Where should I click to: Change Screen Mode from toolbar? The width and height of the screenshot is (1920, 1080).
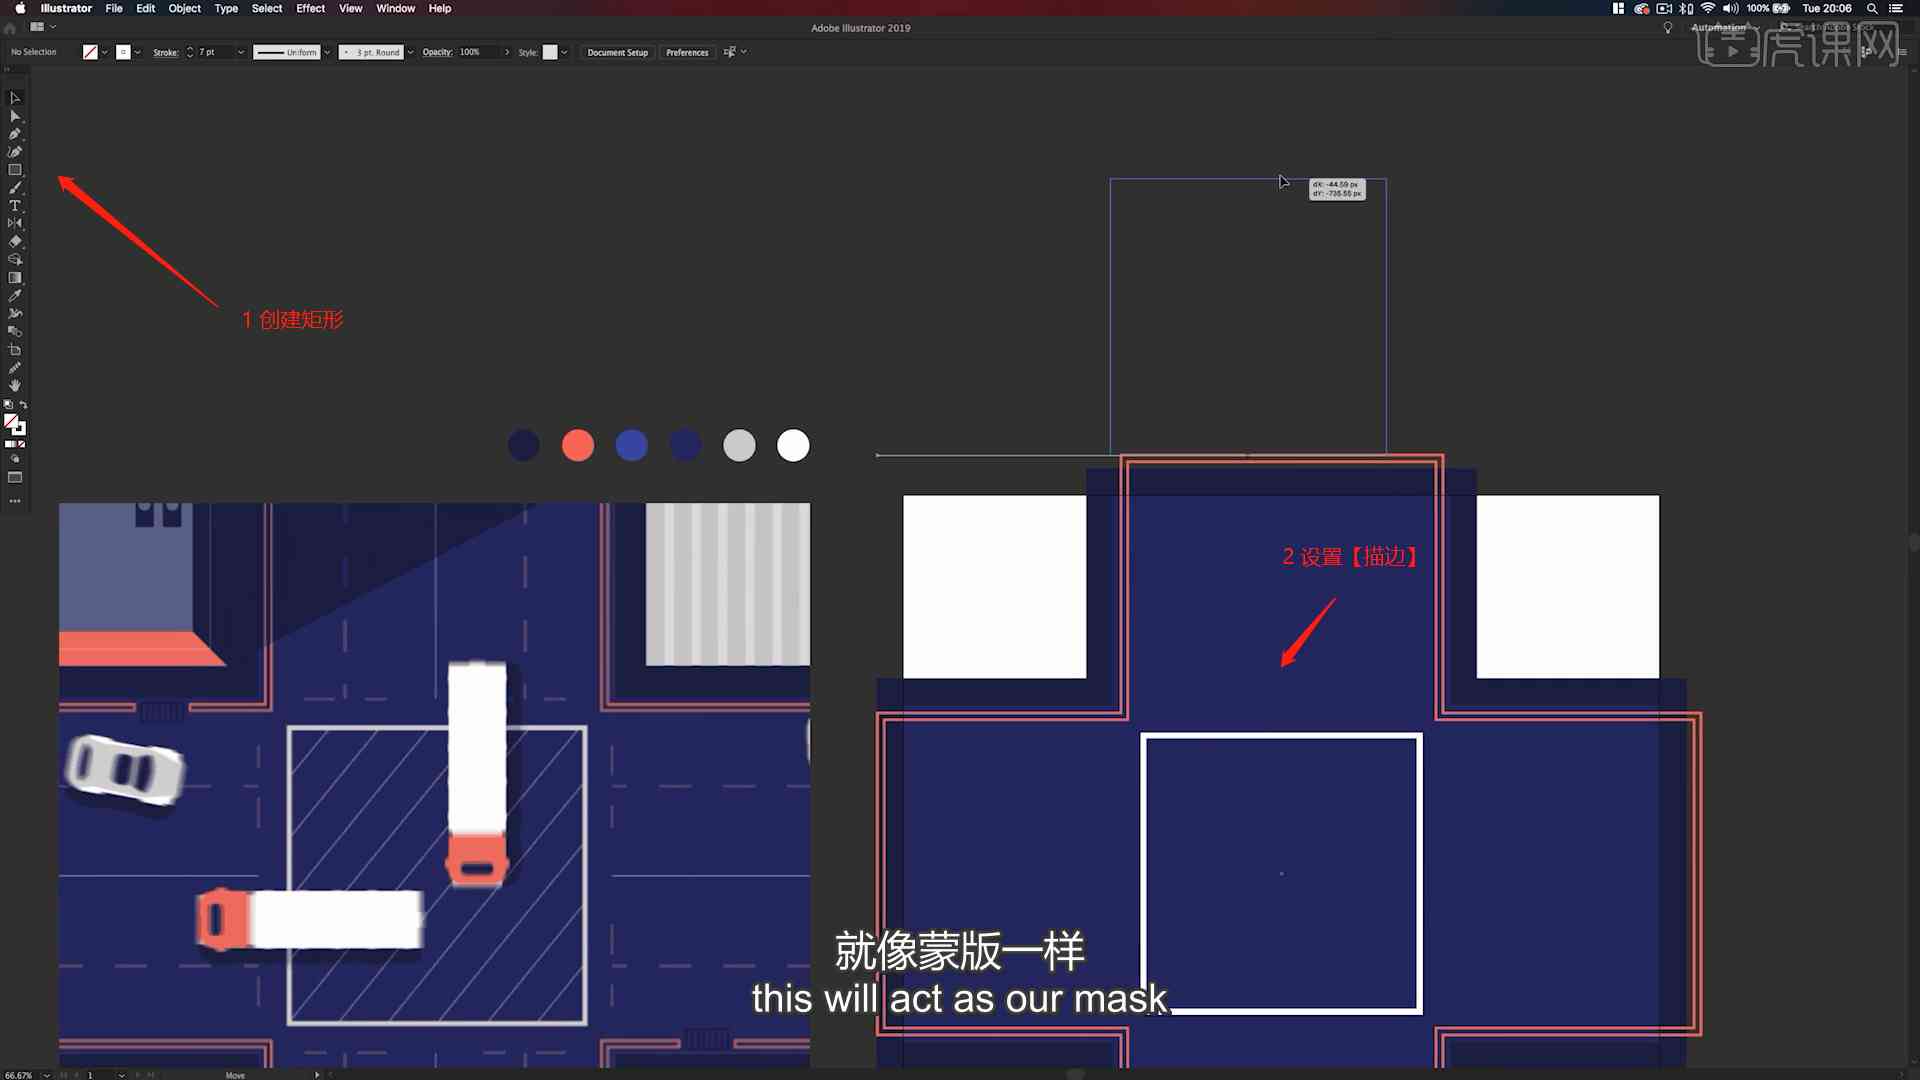click(x=15, y=478)
